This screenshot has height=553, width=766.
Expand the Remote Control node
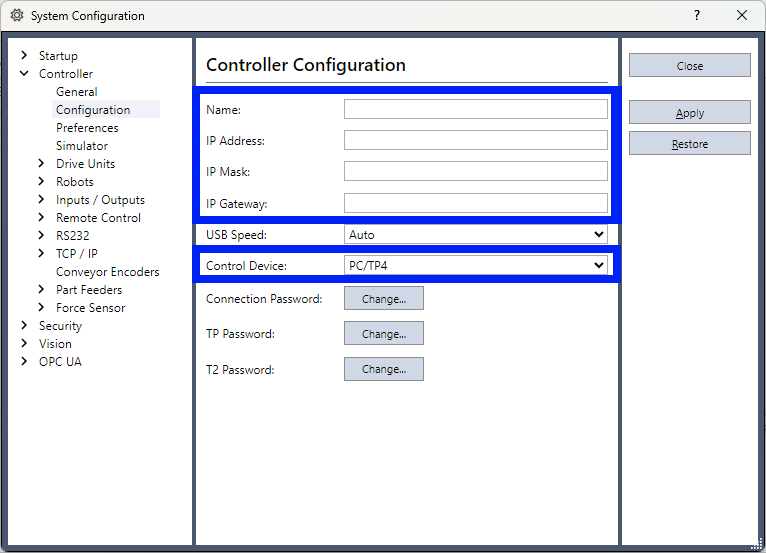[x=42, y=217]
